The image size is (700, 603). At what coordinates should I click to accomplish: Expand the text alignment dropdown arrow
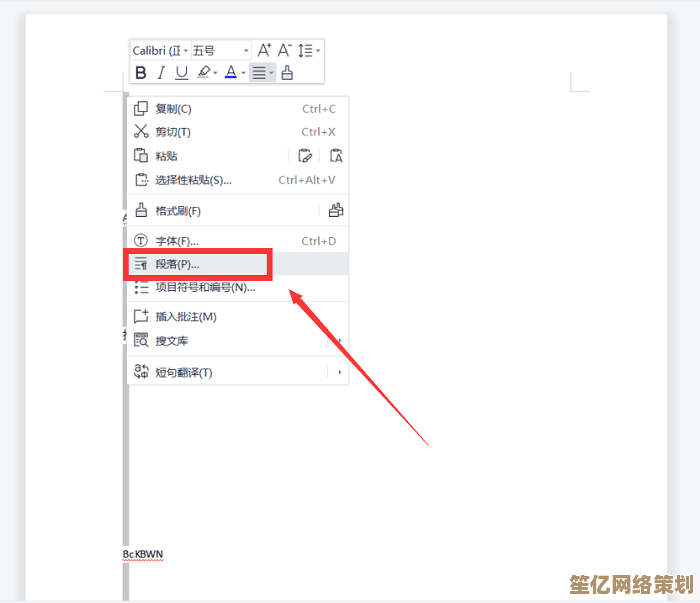click(x=271, y=73)
